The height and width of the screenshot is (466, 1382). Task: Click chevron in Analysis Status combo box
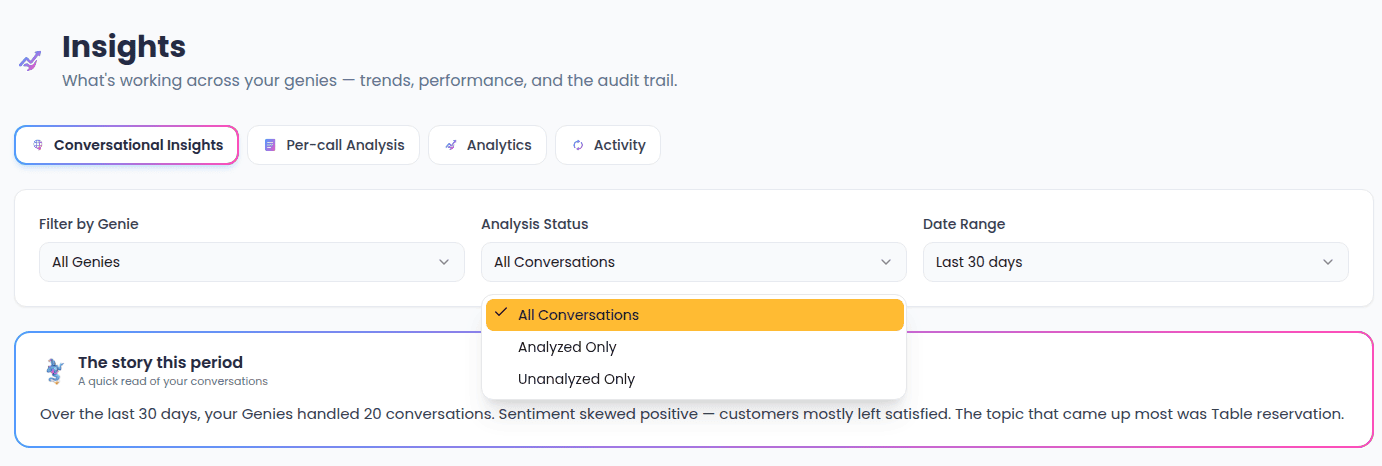coord(886,262)
